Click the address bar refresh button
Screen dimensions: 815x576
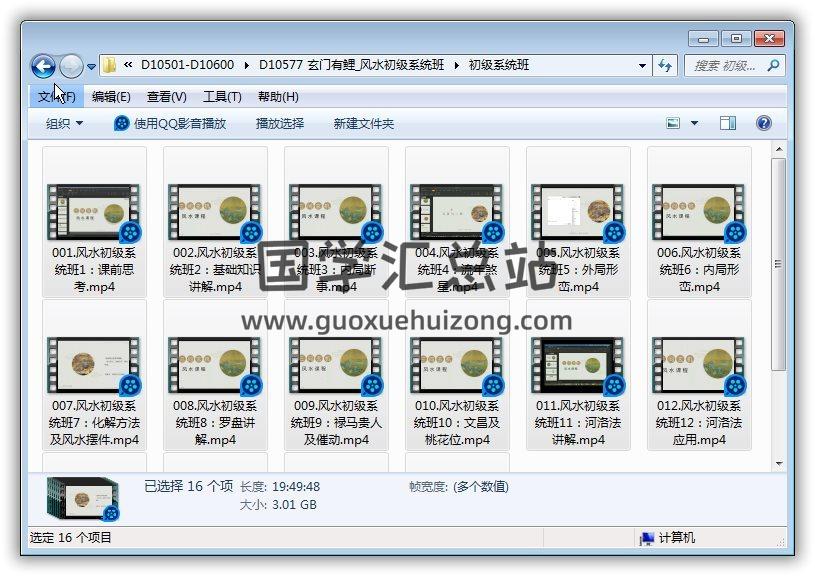665,66
